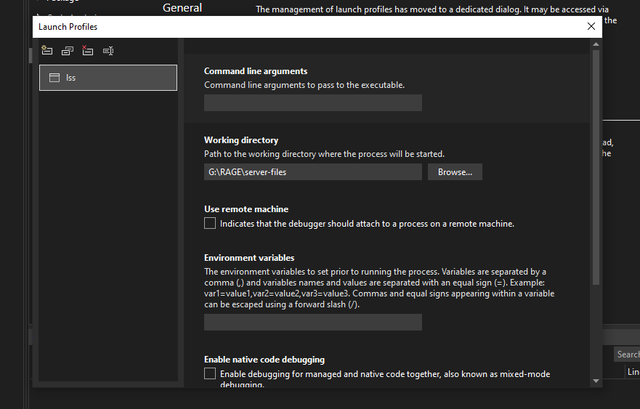This screenshot has height=409, width=640.
Task: Click the vertical scrollbar thumb in dialog
Action: click(x=596, y=167)
